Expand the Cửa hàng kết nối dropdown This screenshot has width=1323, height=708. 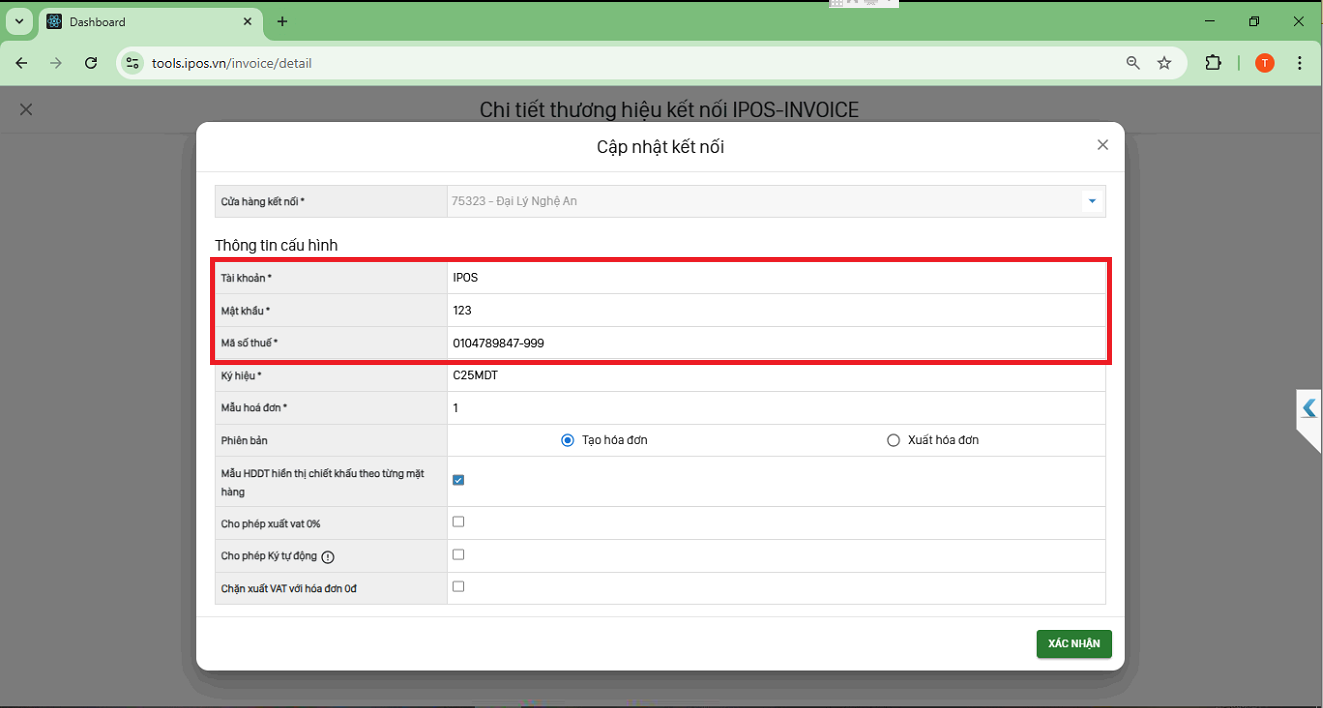(1092, 201)
